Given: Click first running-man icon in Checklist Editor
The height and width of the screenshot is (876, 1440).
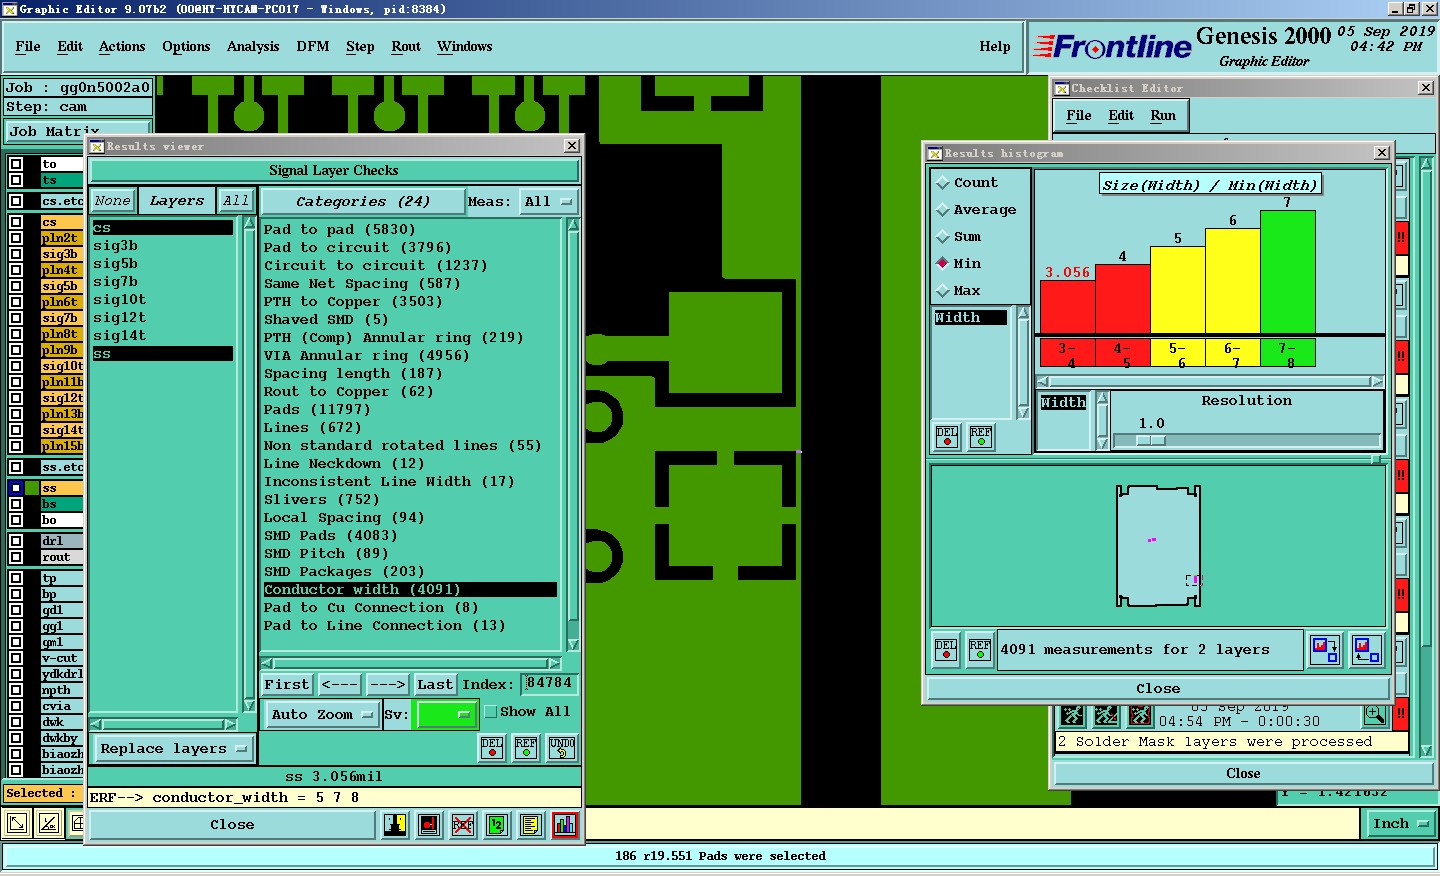Looking at the screenshot, I should point(1072,715).
